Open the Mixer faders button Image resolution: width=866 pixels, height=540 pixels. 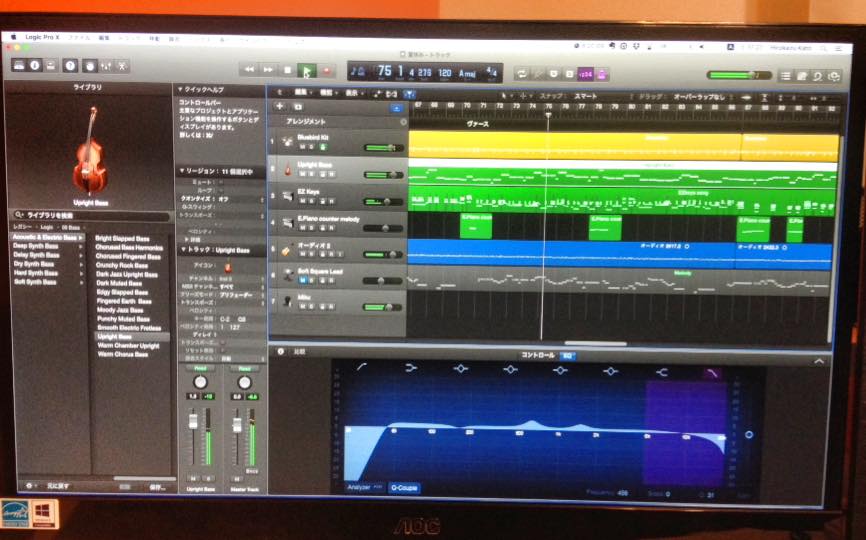[x=106, y=66]
